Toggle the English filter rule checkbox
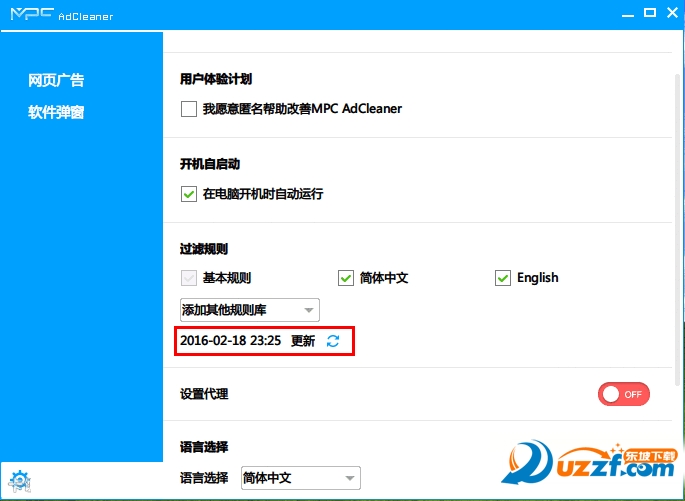Image resolution: width=685 pixels, height=501 pixels. click(x=503, y=278)
